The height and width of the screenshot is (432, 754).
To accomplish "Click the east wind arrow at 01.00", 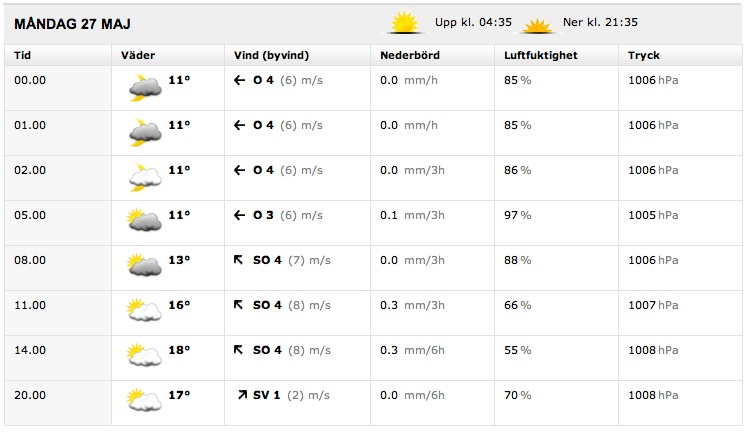I will click(239, 126).
